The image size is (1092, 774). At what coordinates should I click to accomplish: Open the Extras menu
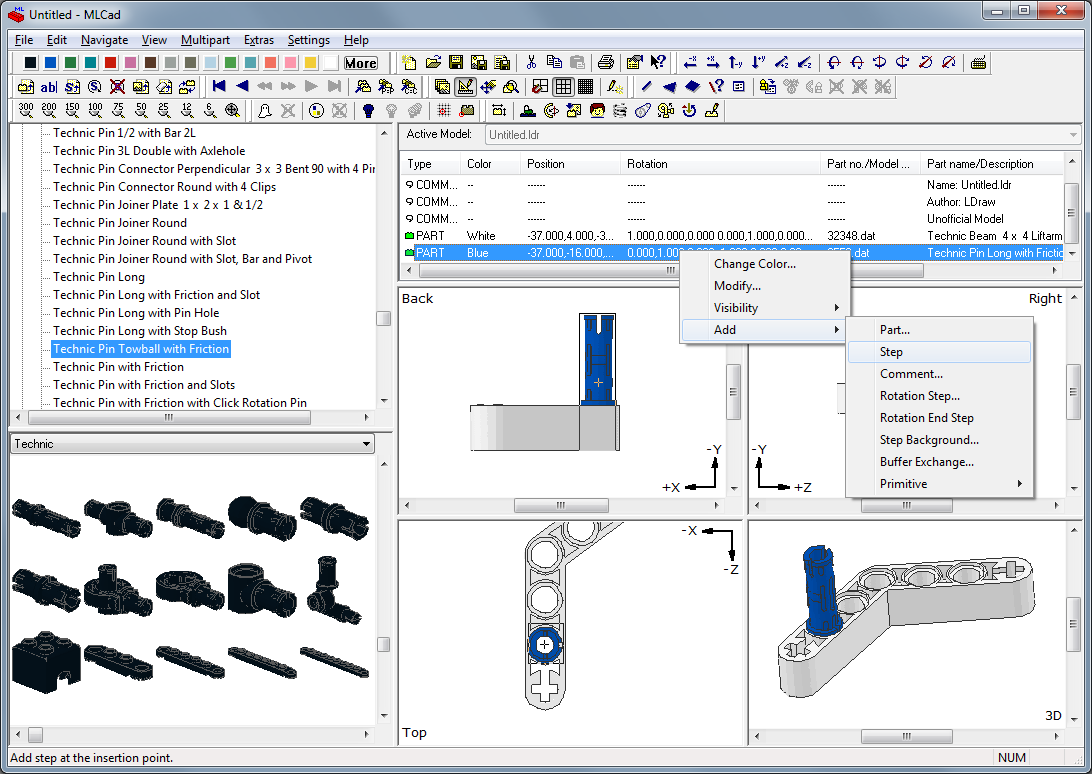pos(259,40)
